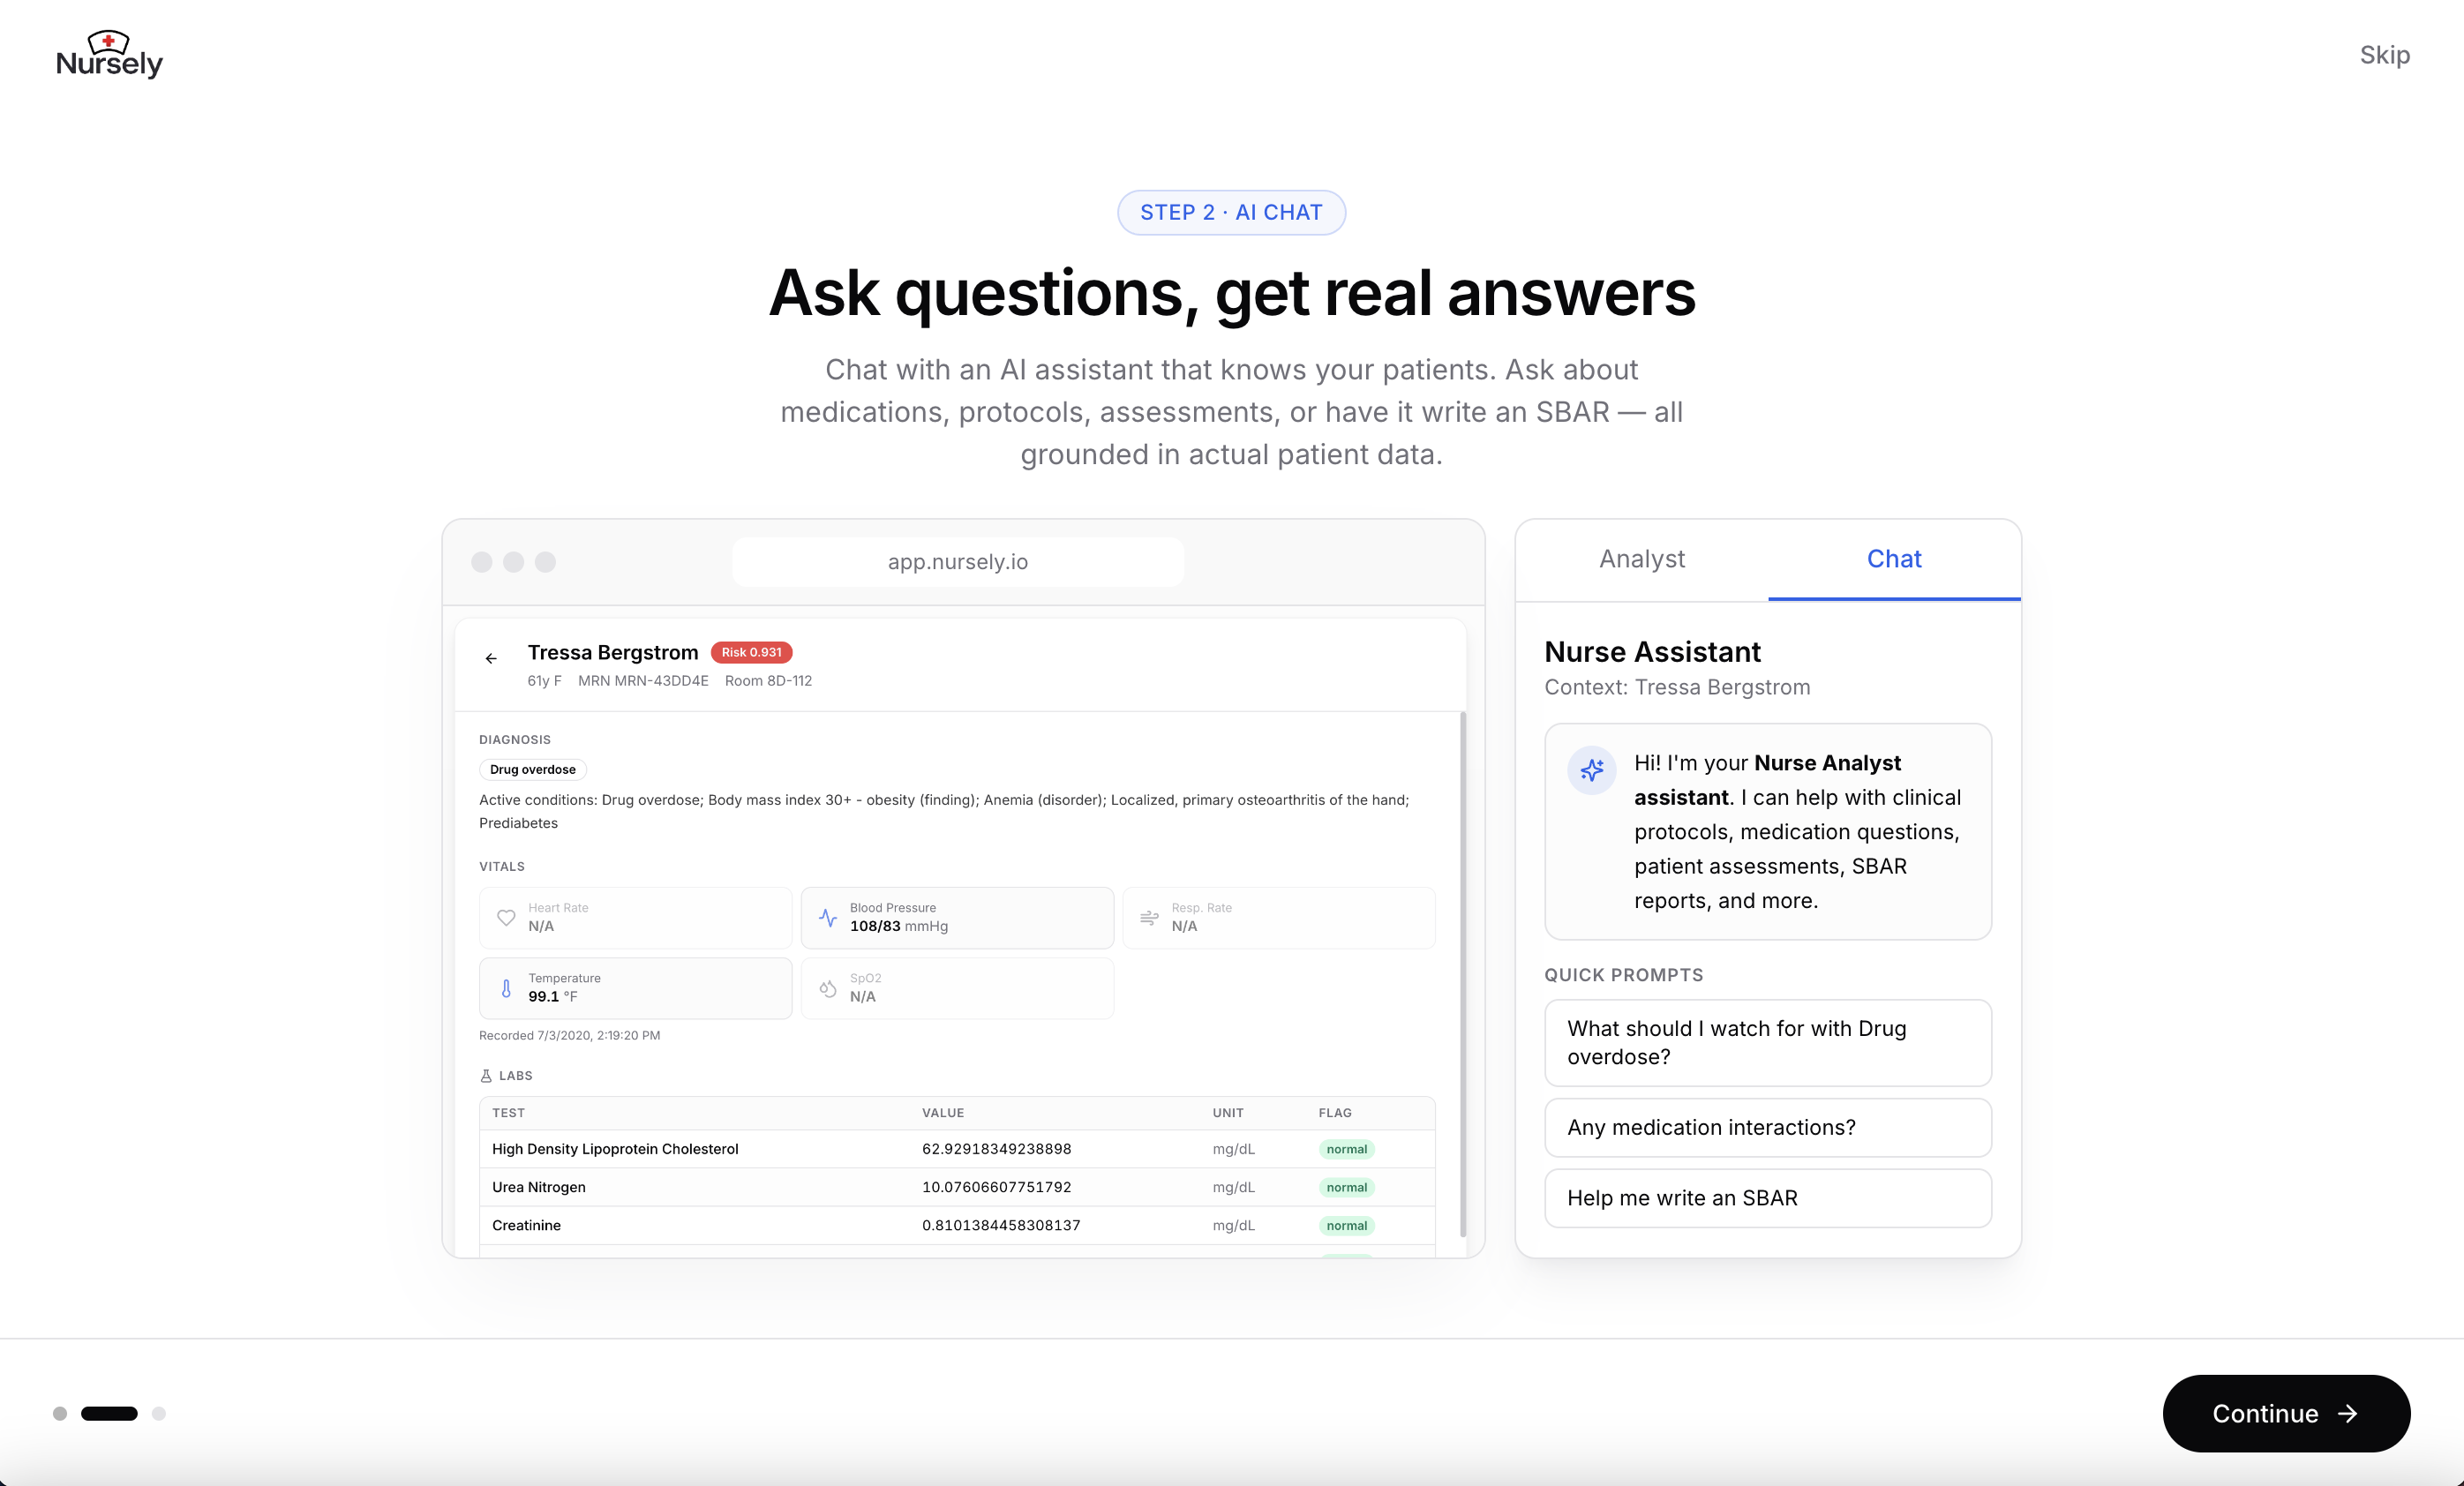Switch to the Analyst tab

tap(1641, 559)
